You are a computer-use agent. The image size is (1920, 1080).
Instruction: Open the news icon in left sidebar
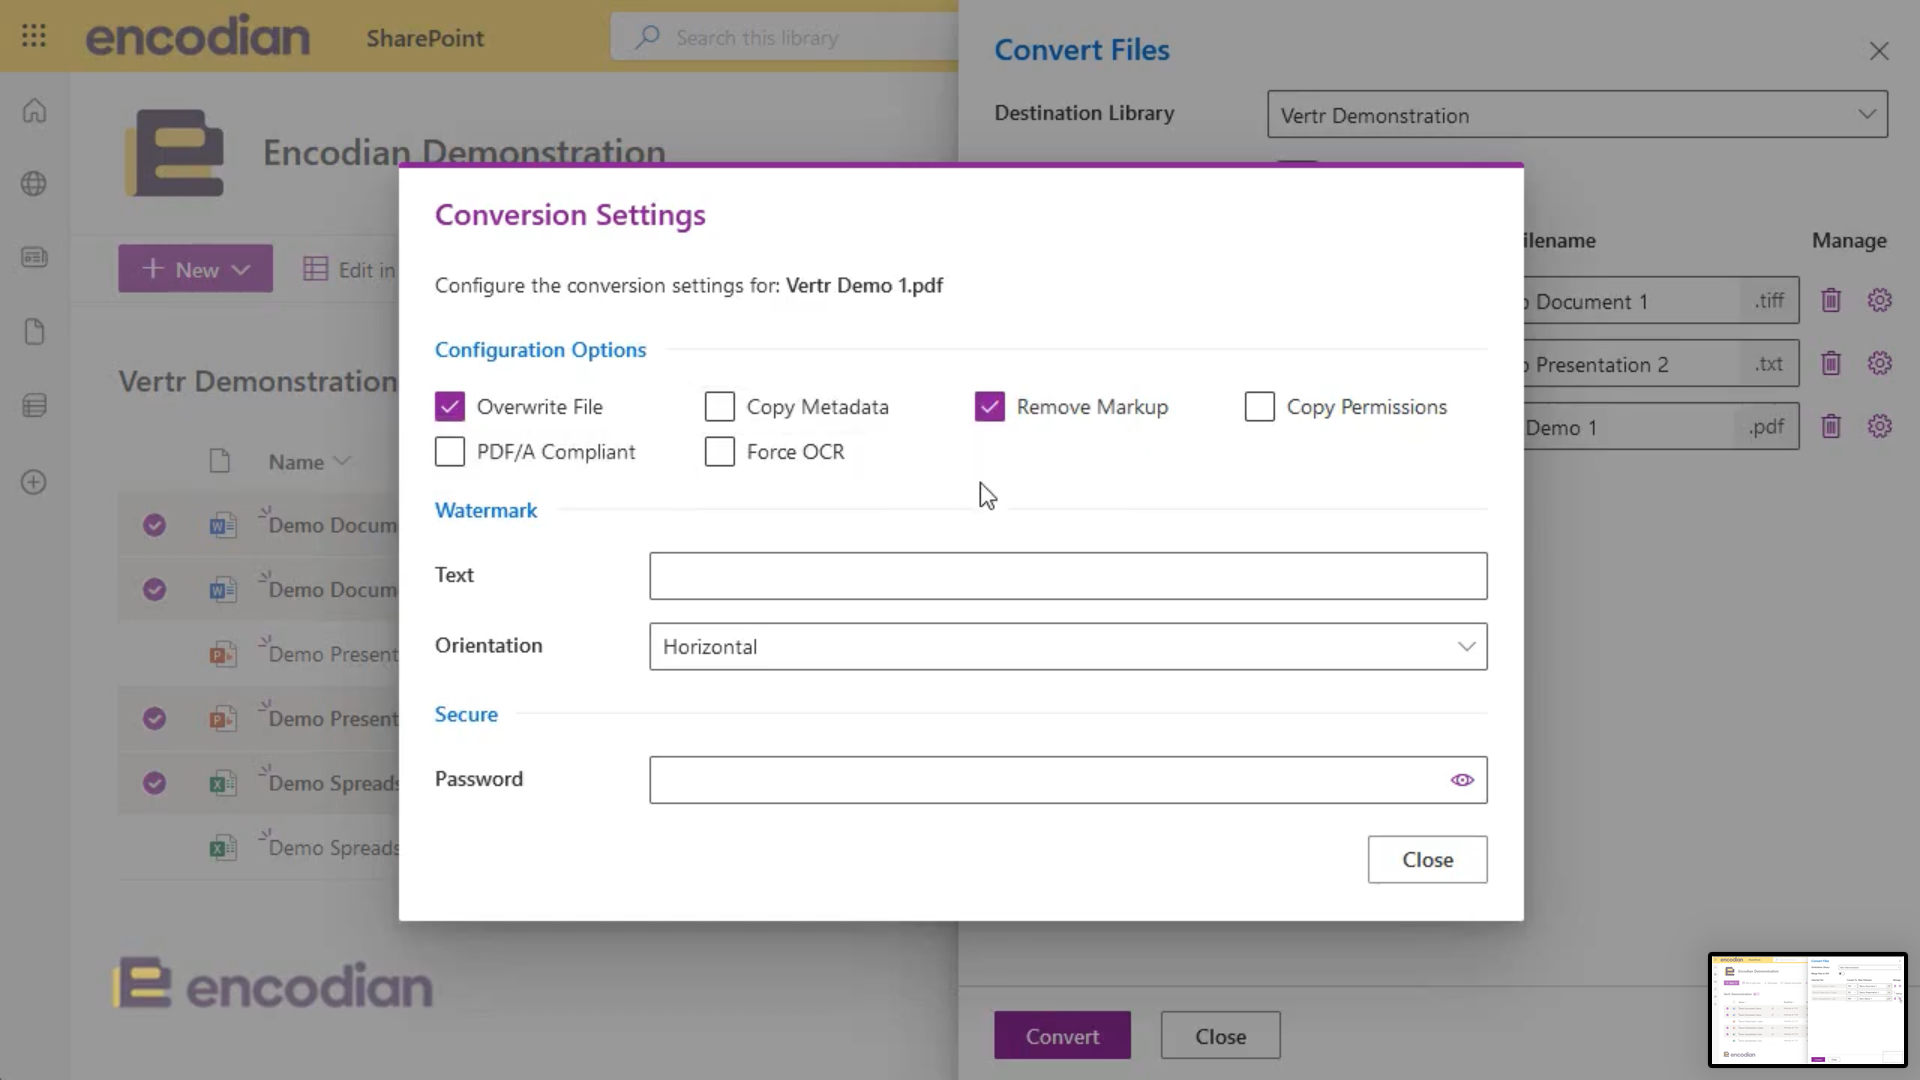pos(34,258)
